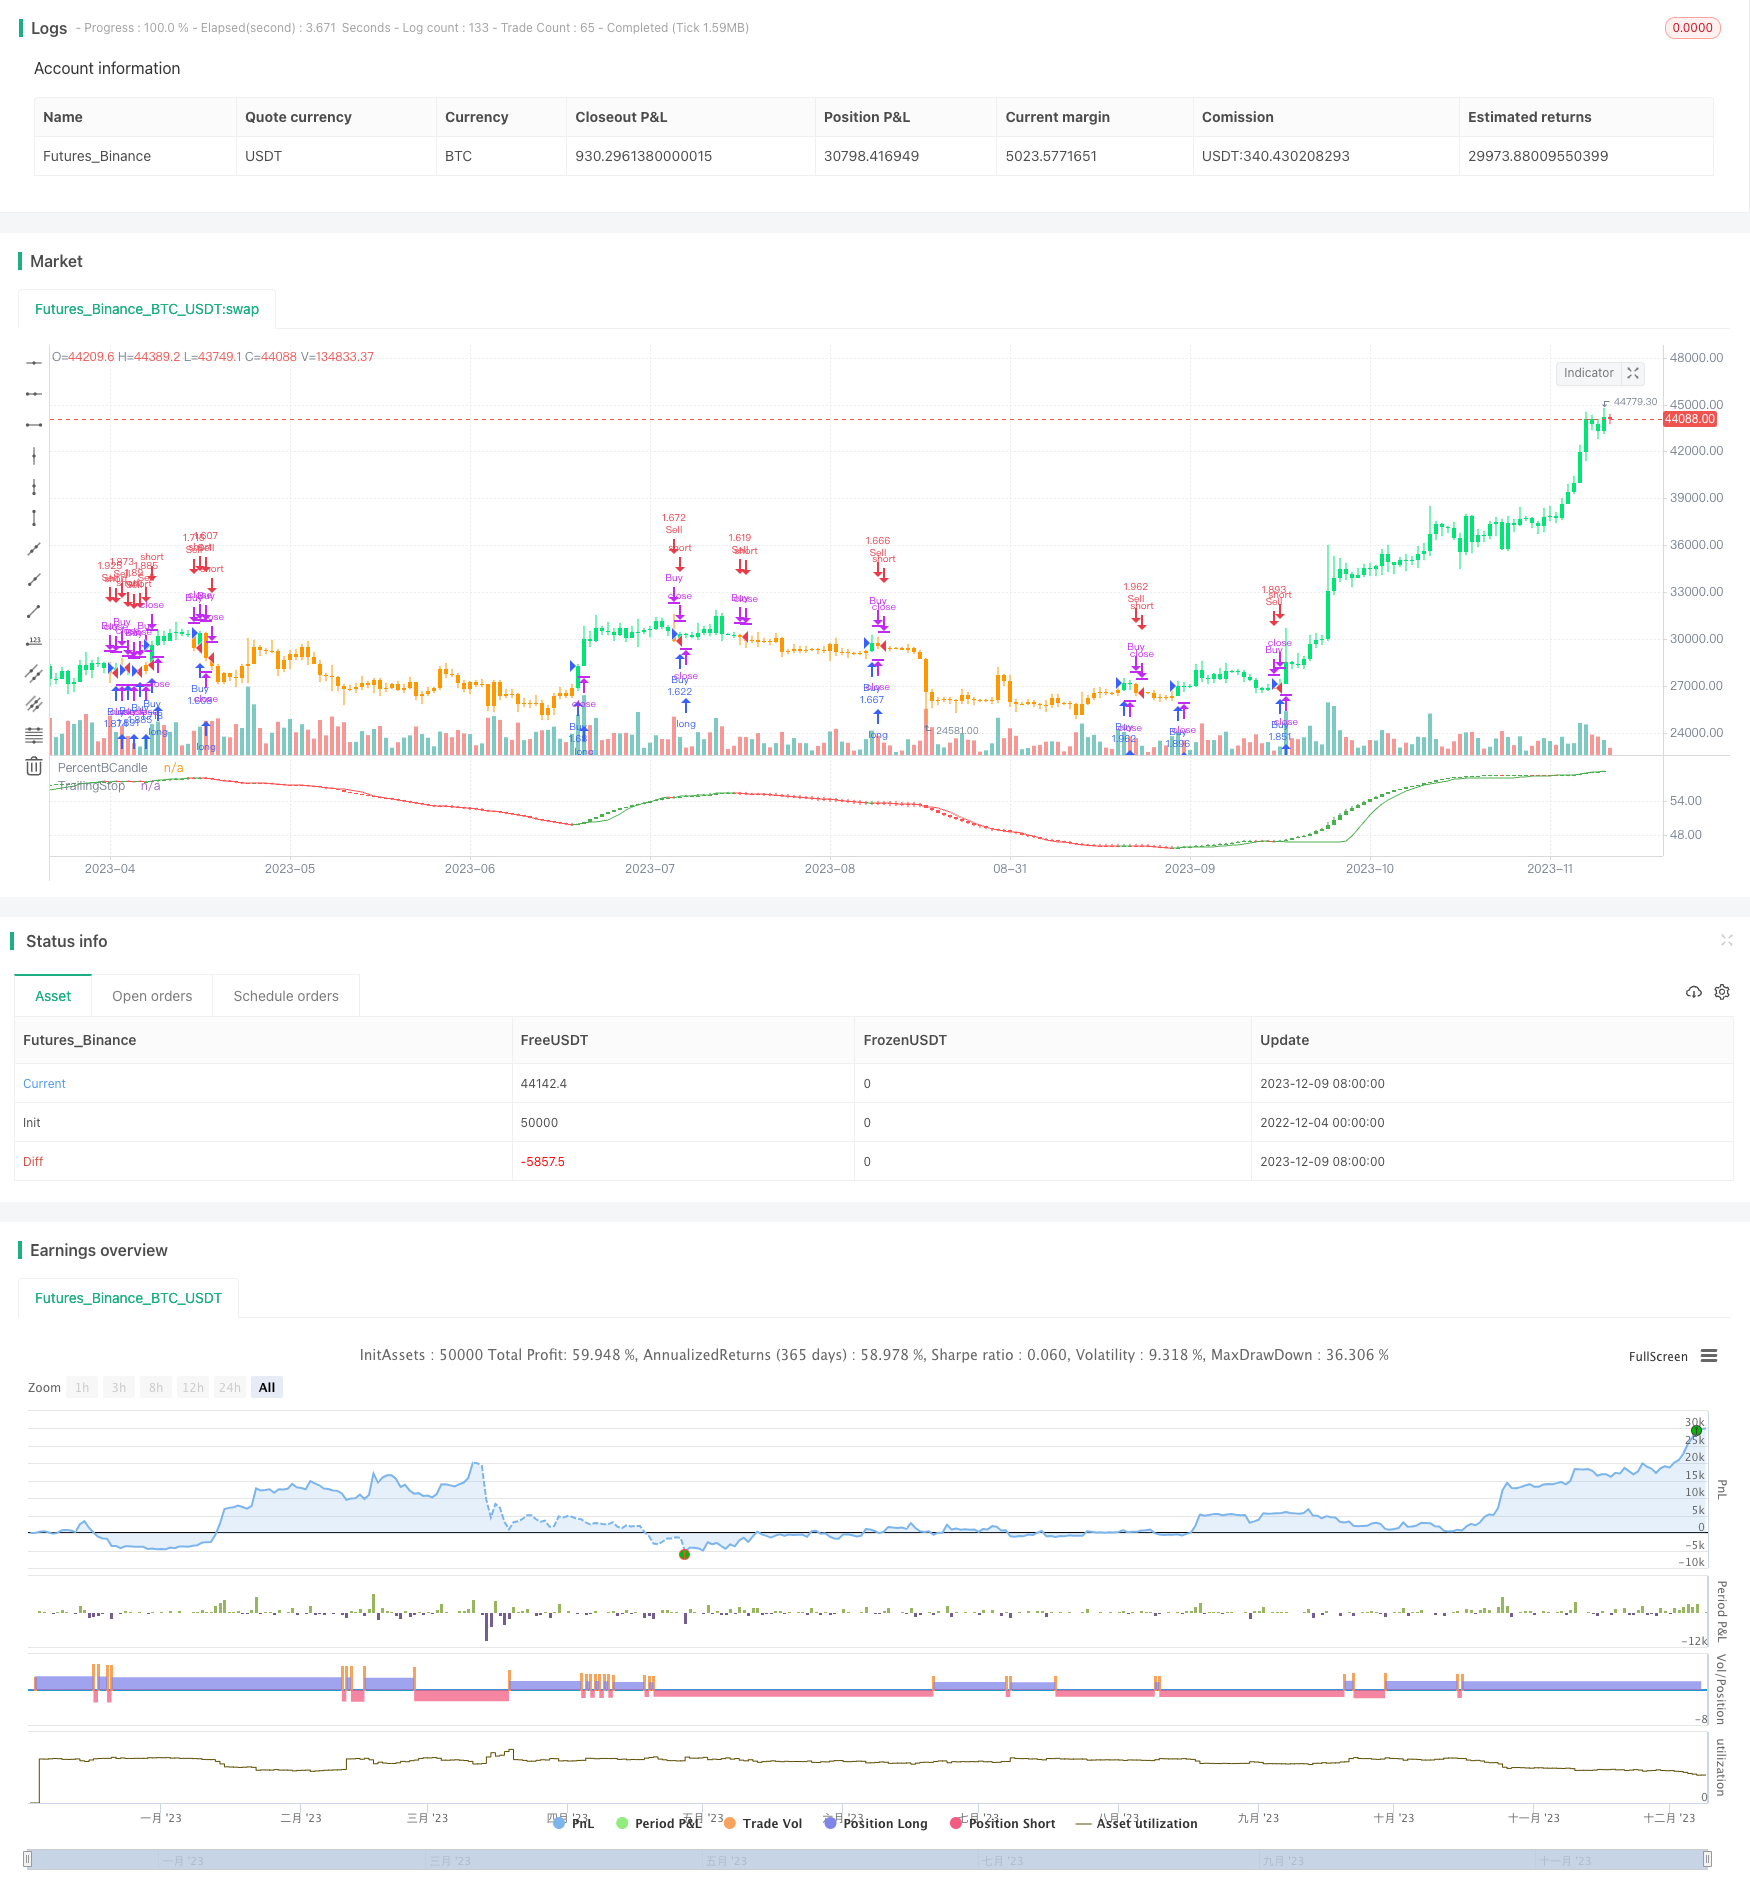Open Status info settings gear

click(1722, 992)
